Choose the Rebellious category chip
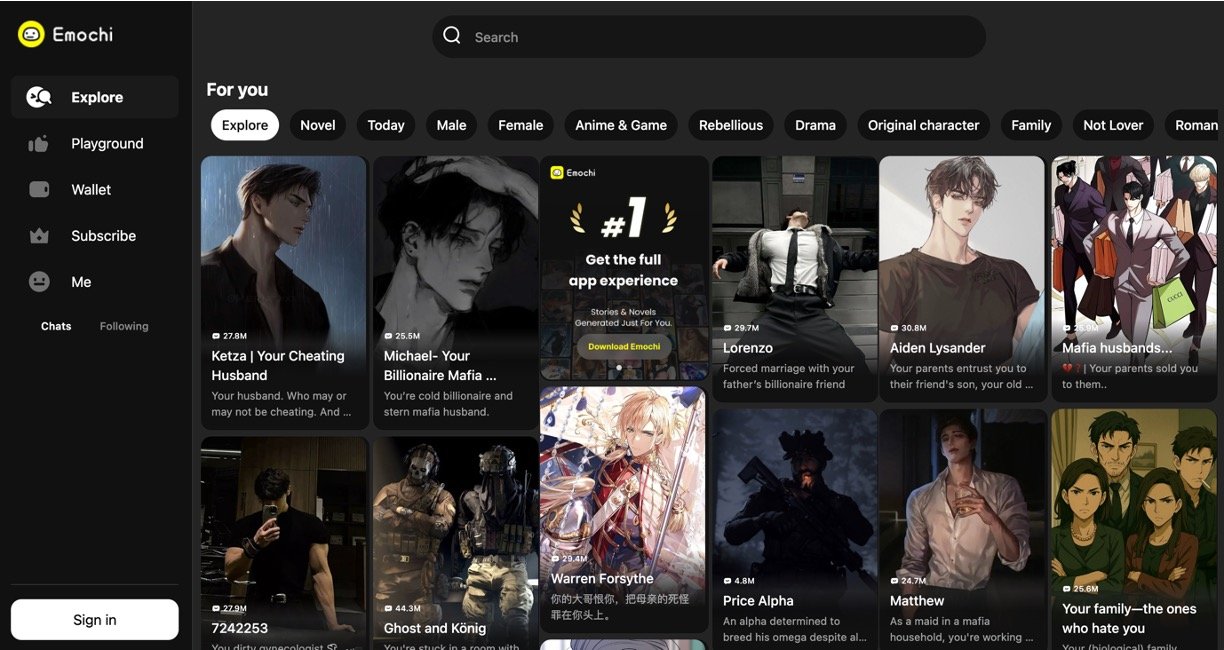Viewport: 1224px width, 650px height. 731,125
